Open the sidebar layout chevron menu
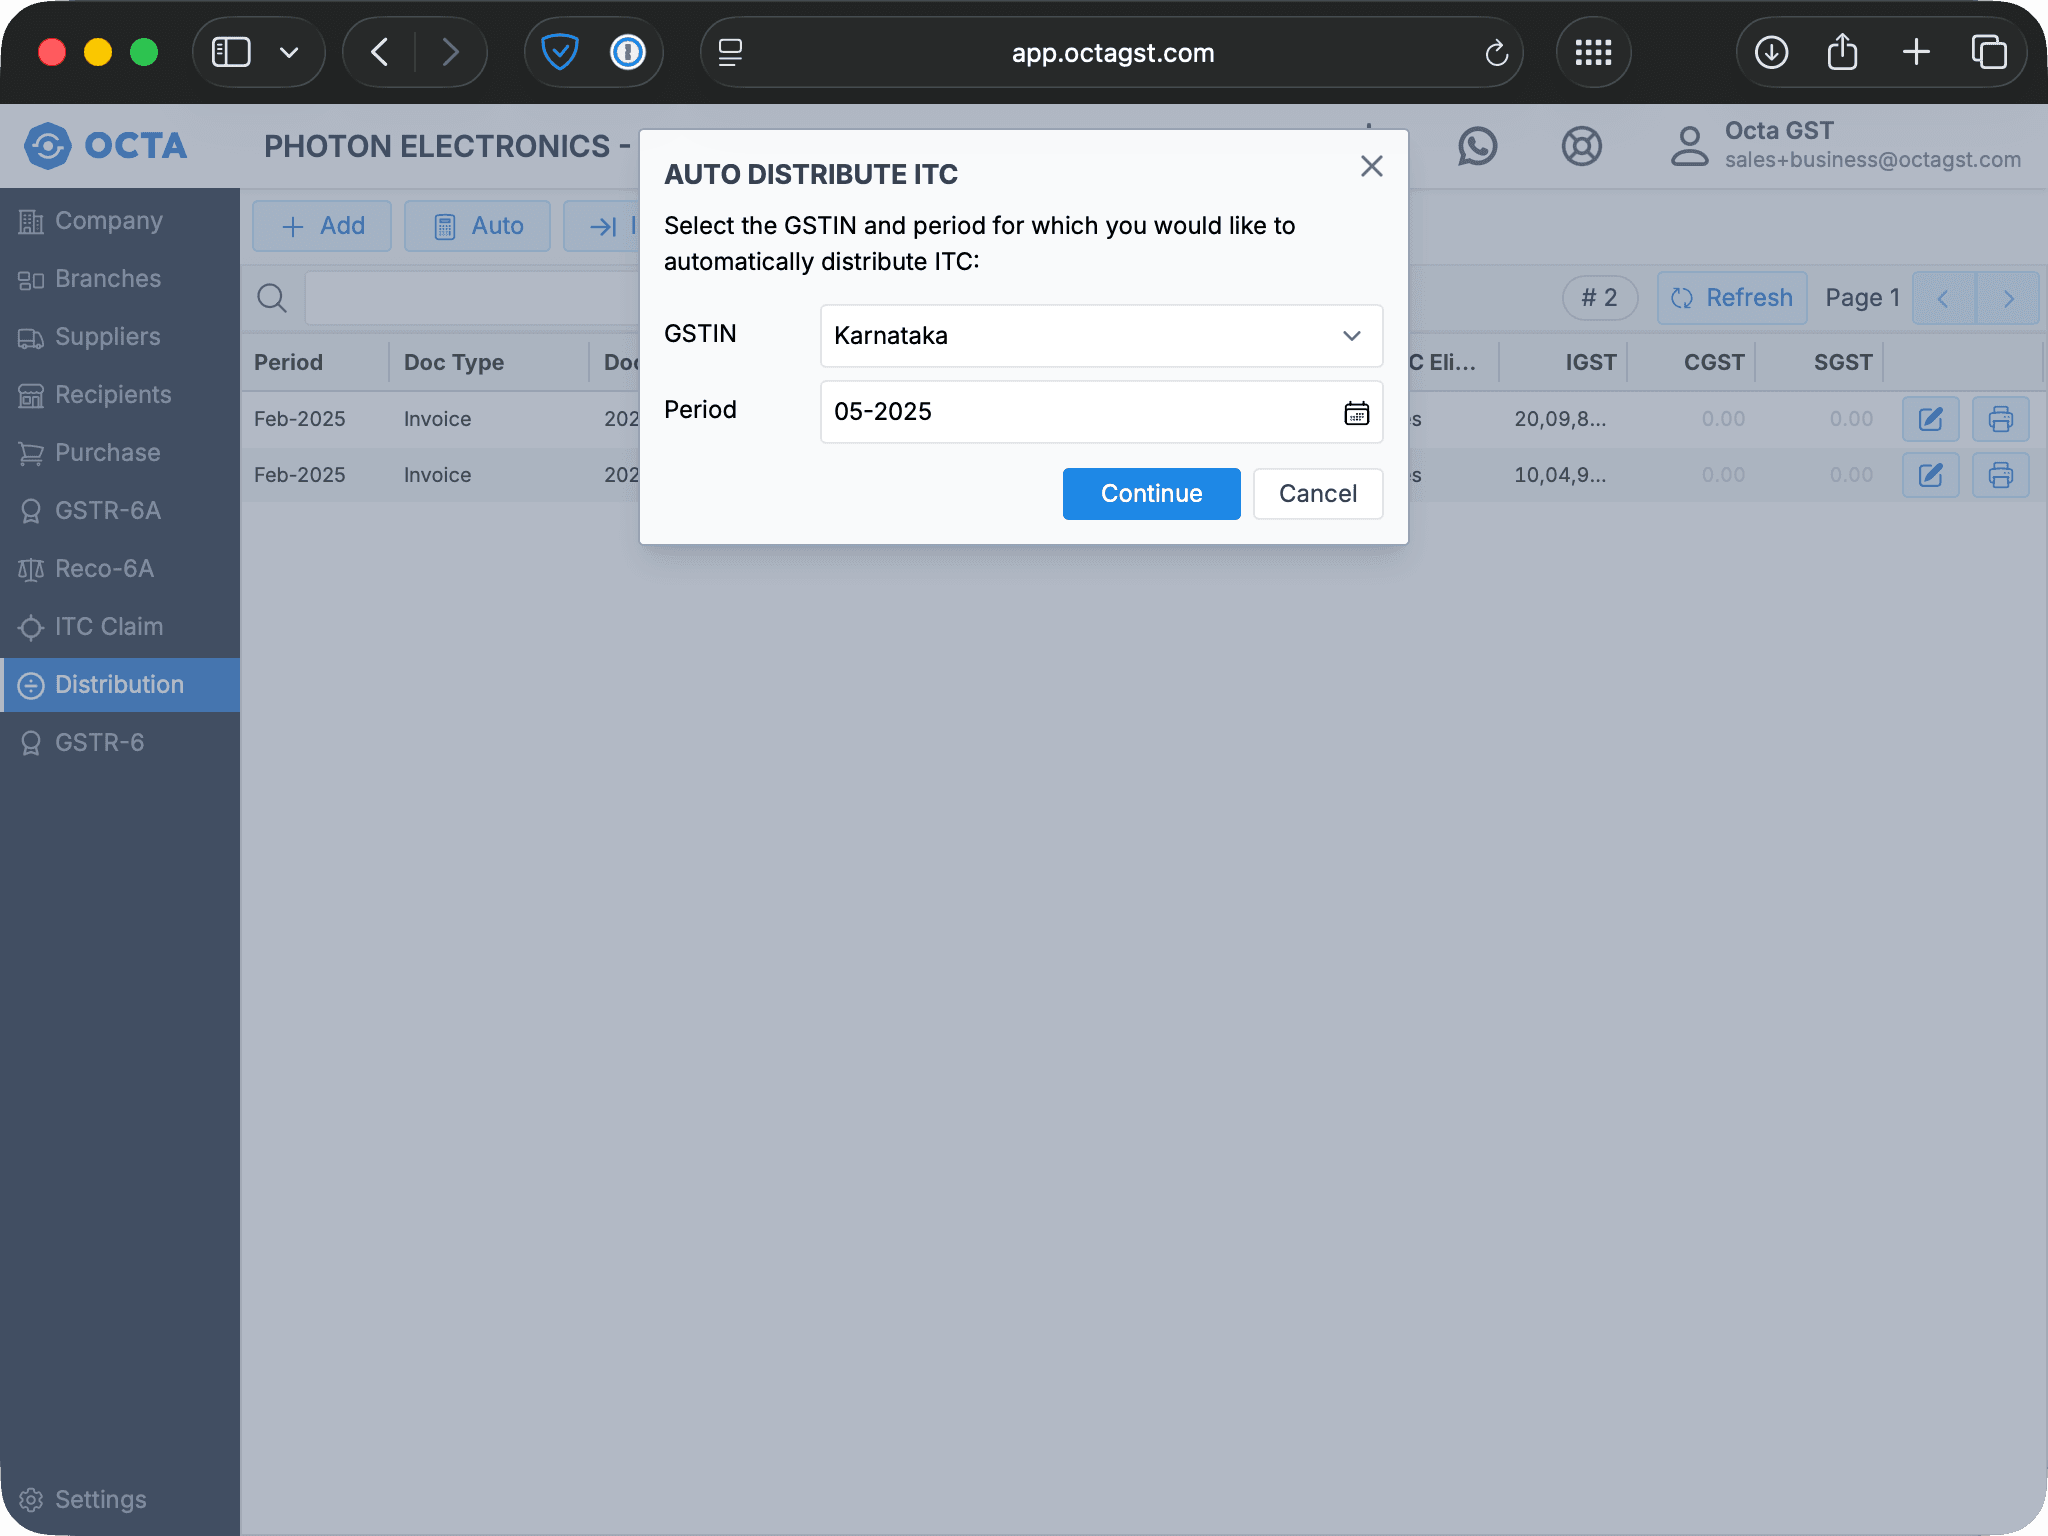2048x1536 pixels. [289, 52]
